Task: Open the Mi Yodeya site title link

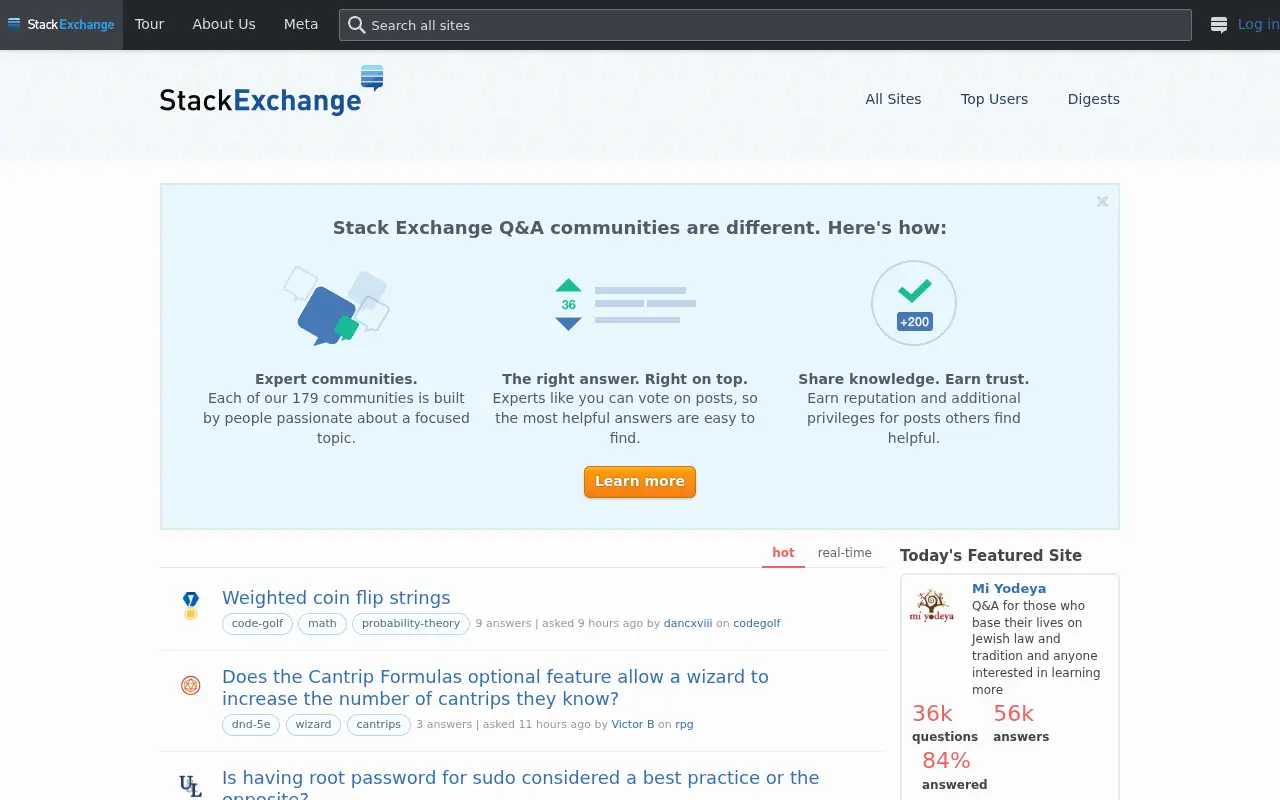Action: coord(1009,589)
